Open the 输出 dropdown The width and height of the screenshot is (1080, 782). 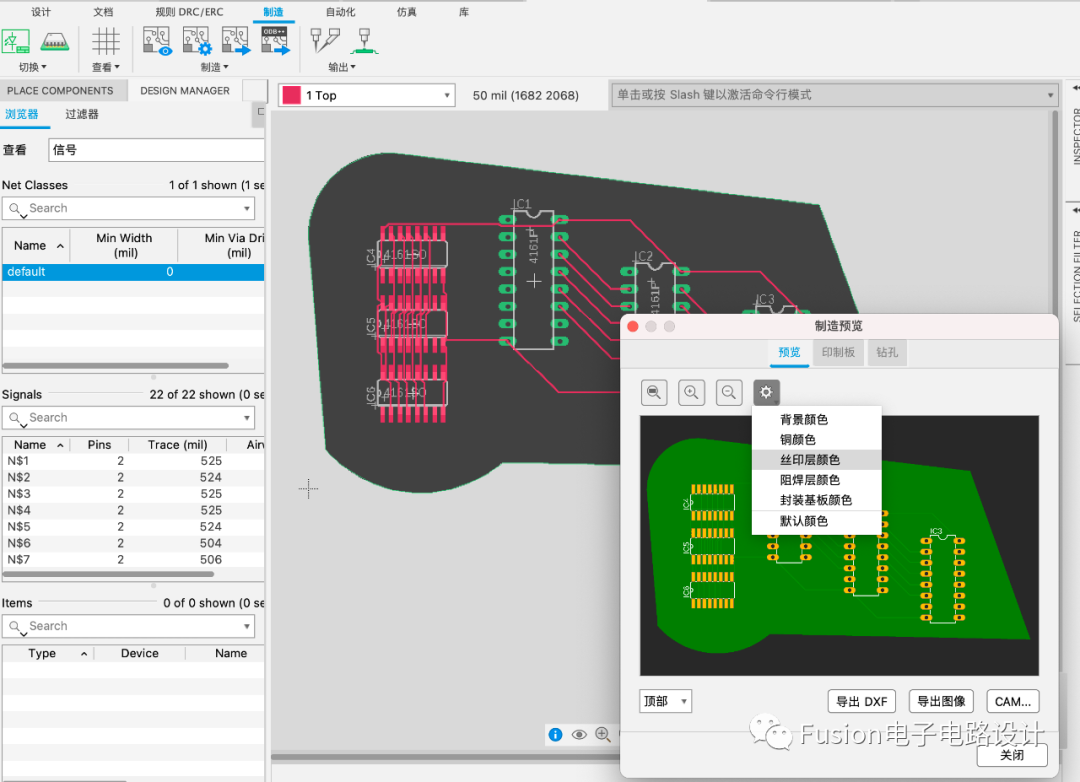point(342,67)
